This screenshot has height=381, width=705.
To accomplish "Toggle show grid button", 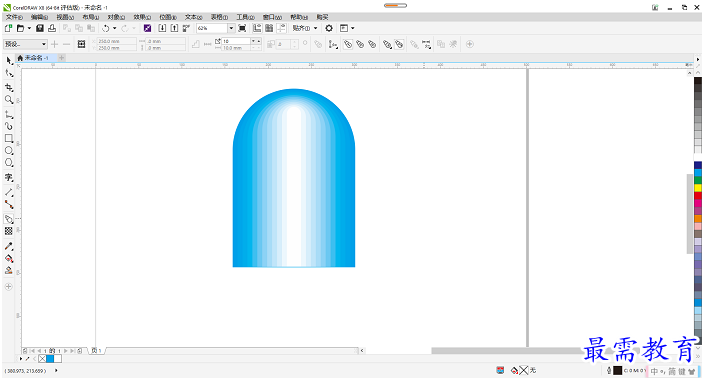I will (x=269, y=28).
